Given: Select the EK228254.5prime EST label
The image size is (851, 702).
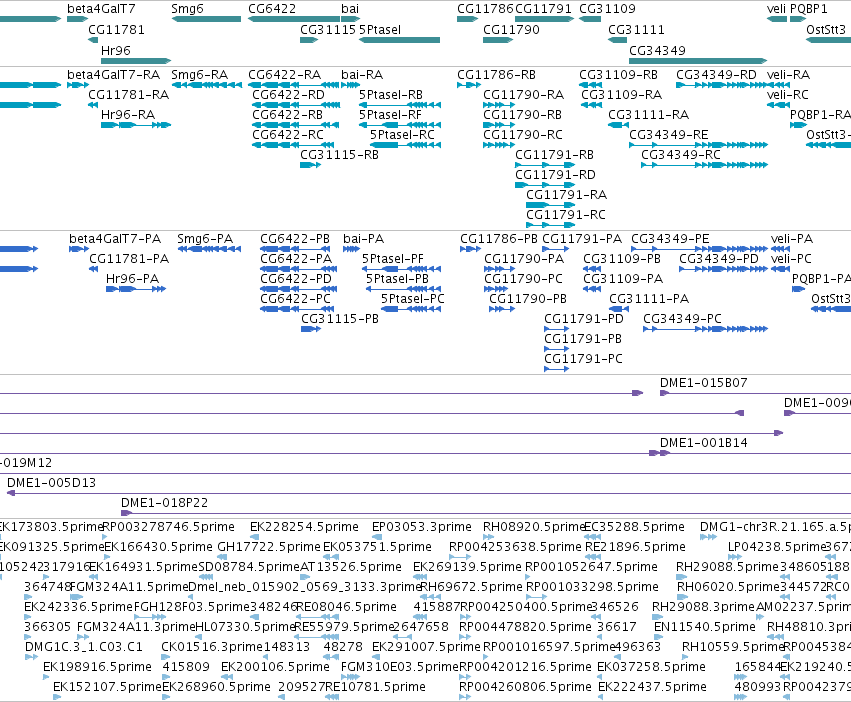Looking at the screenshot, I should (x=304, y=527).
